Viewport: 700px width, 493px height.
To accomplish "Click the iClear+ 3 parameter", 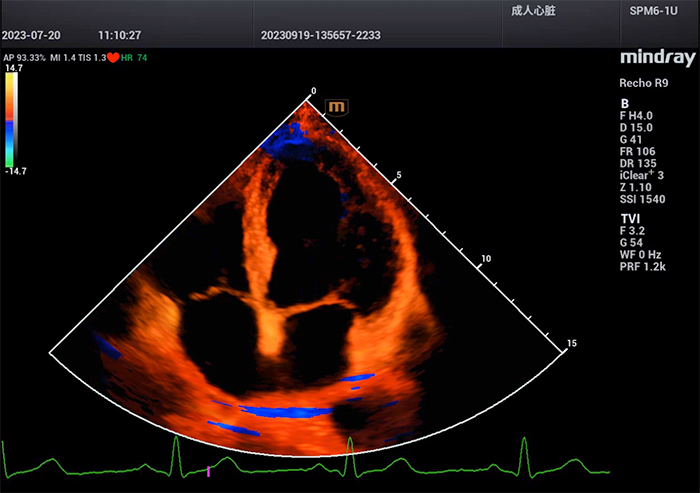I will click(x=649, y=175).
